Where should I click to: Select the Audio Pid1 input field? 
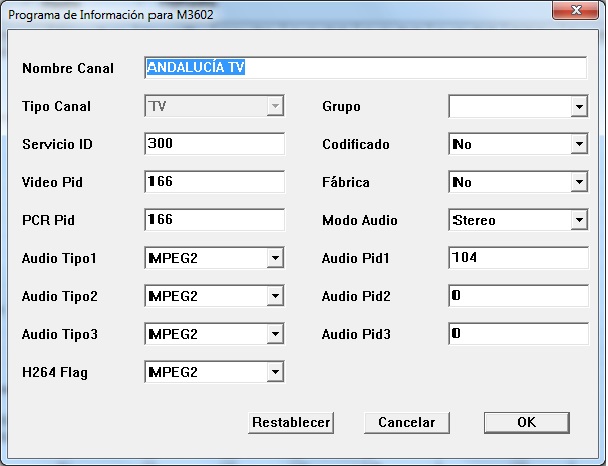[x=518, y=258]
